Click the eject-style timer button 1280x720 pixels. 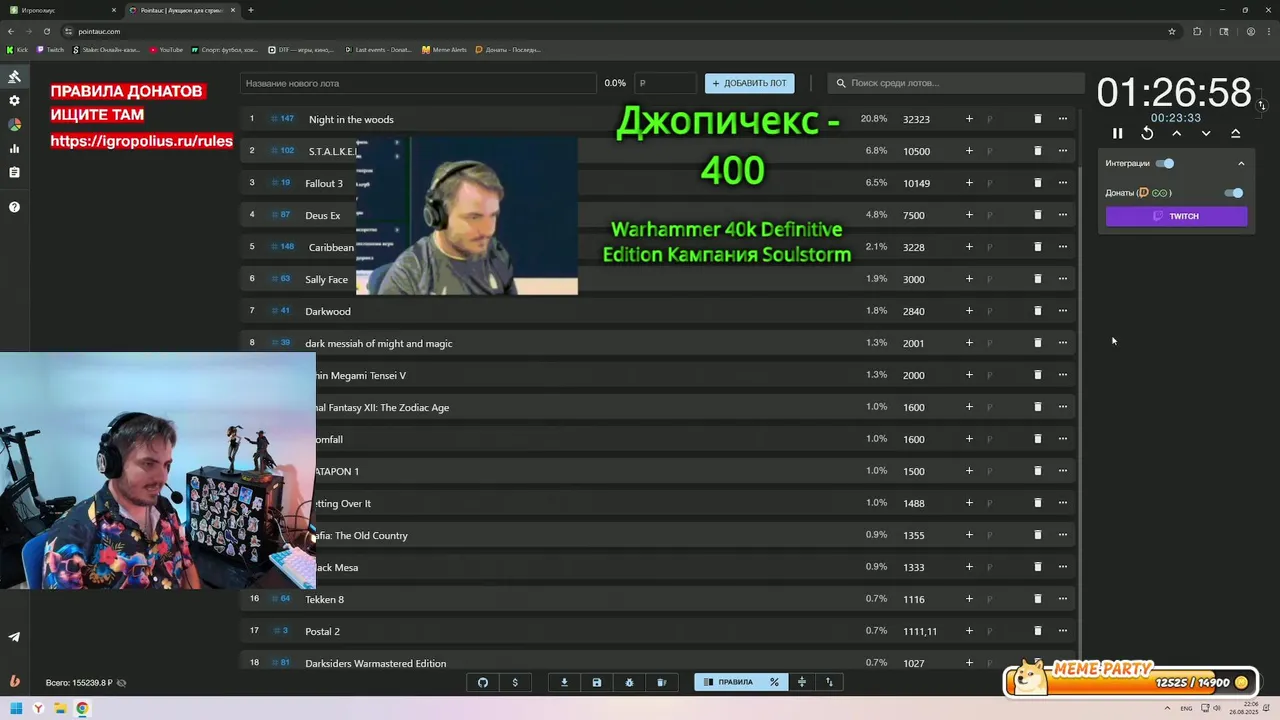(x=1235, y=133)
